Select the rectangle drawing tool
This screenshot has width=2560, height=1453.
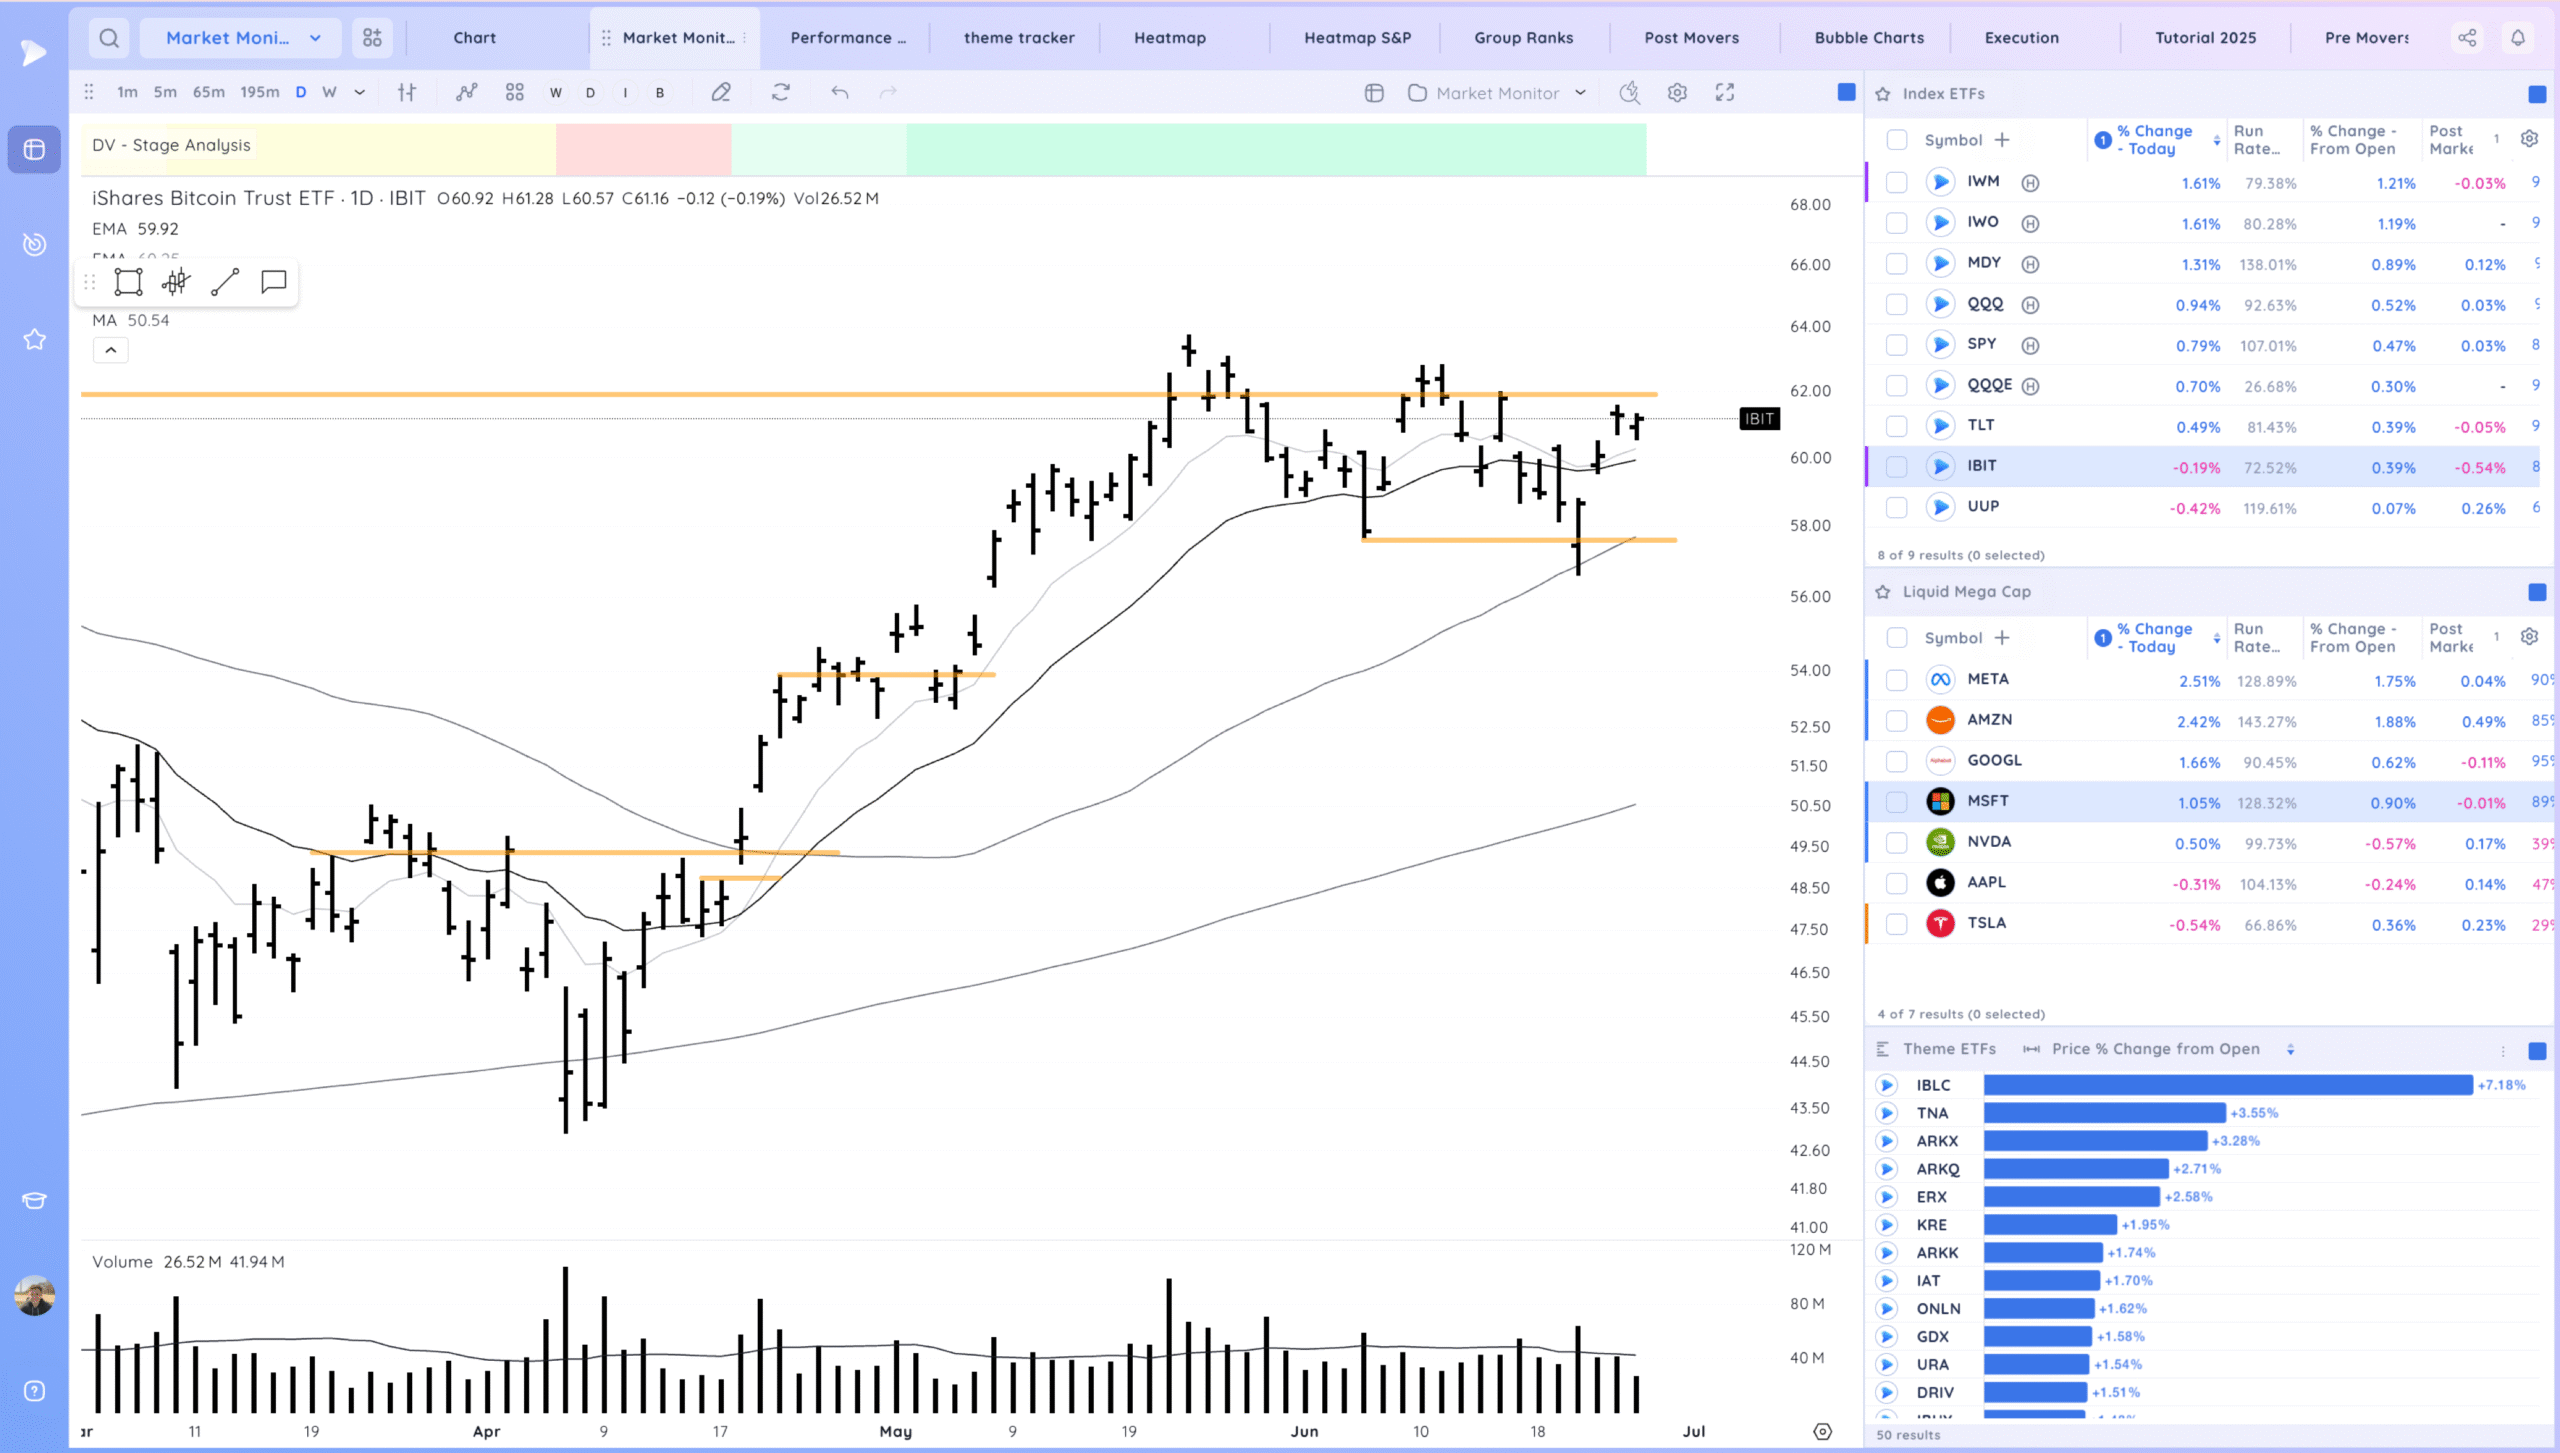pos(128,282)
